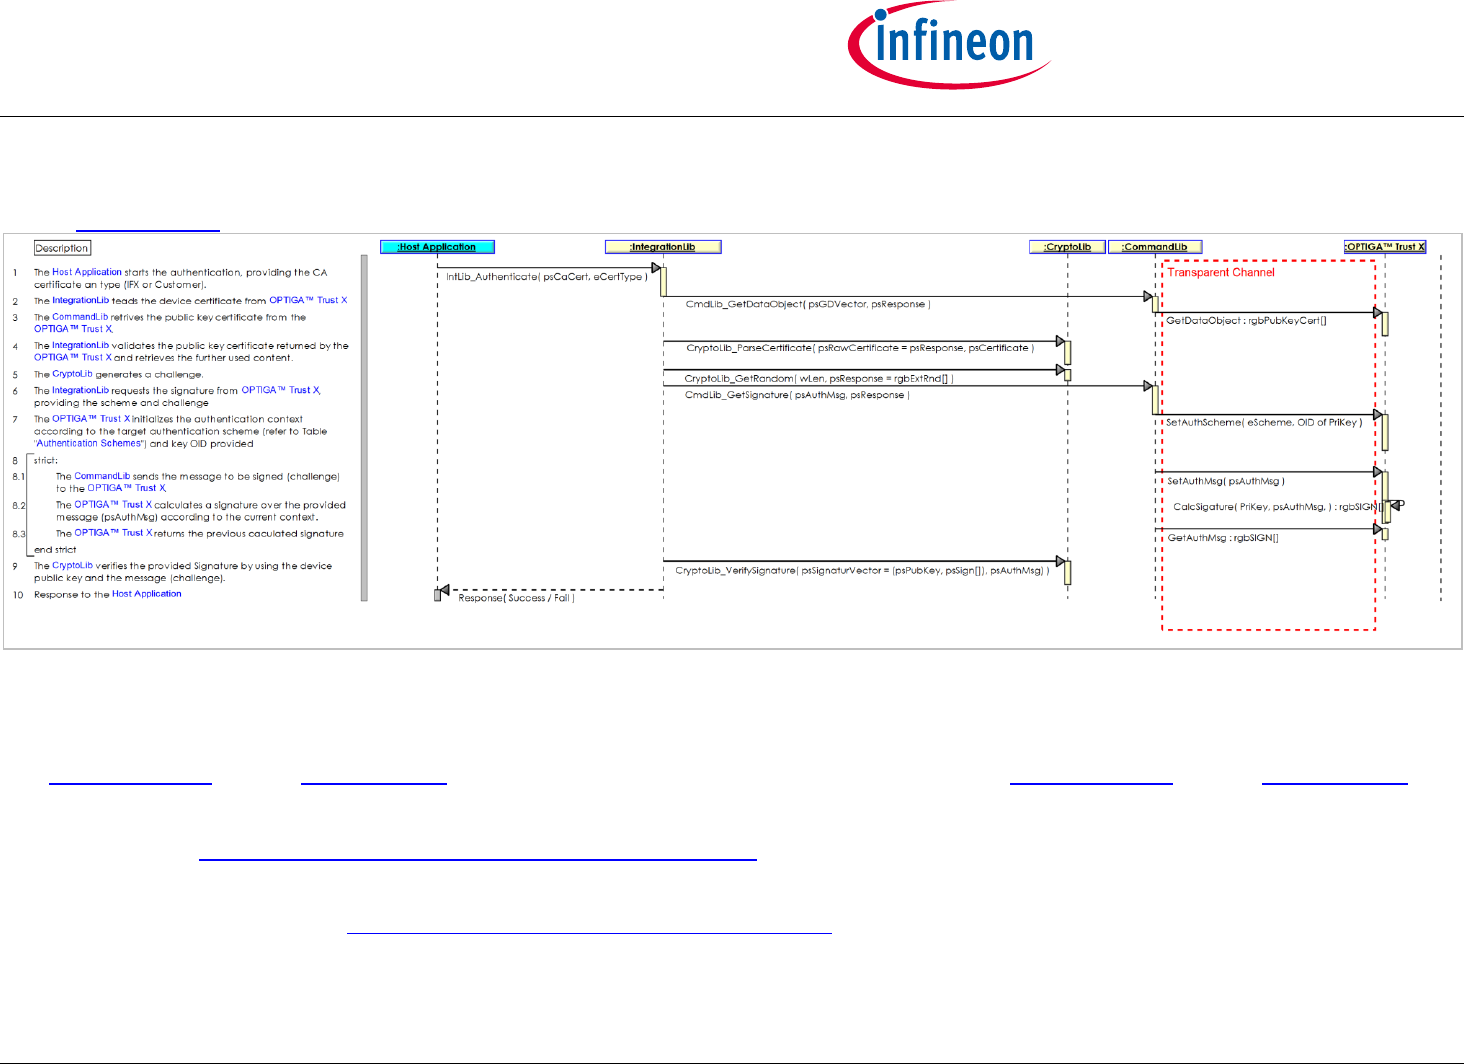
Task: Click the Transparent Channel label
Action: coord(1221,272)
